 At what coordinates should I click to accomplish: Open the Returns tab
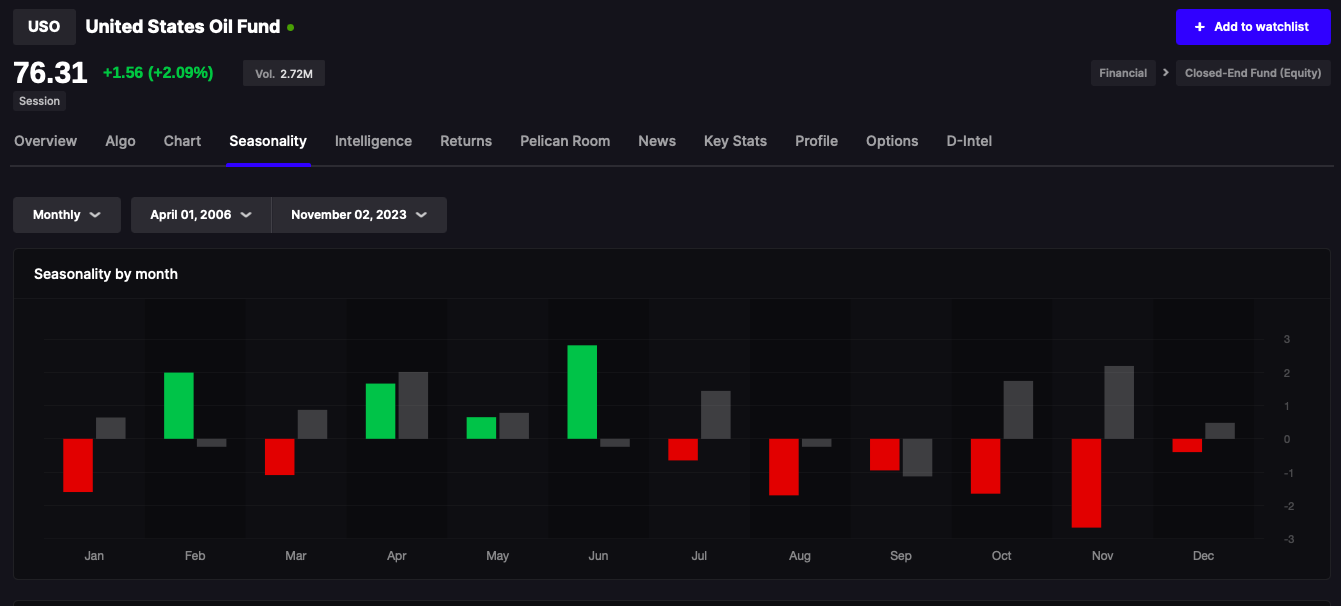(x=466, y=141)
